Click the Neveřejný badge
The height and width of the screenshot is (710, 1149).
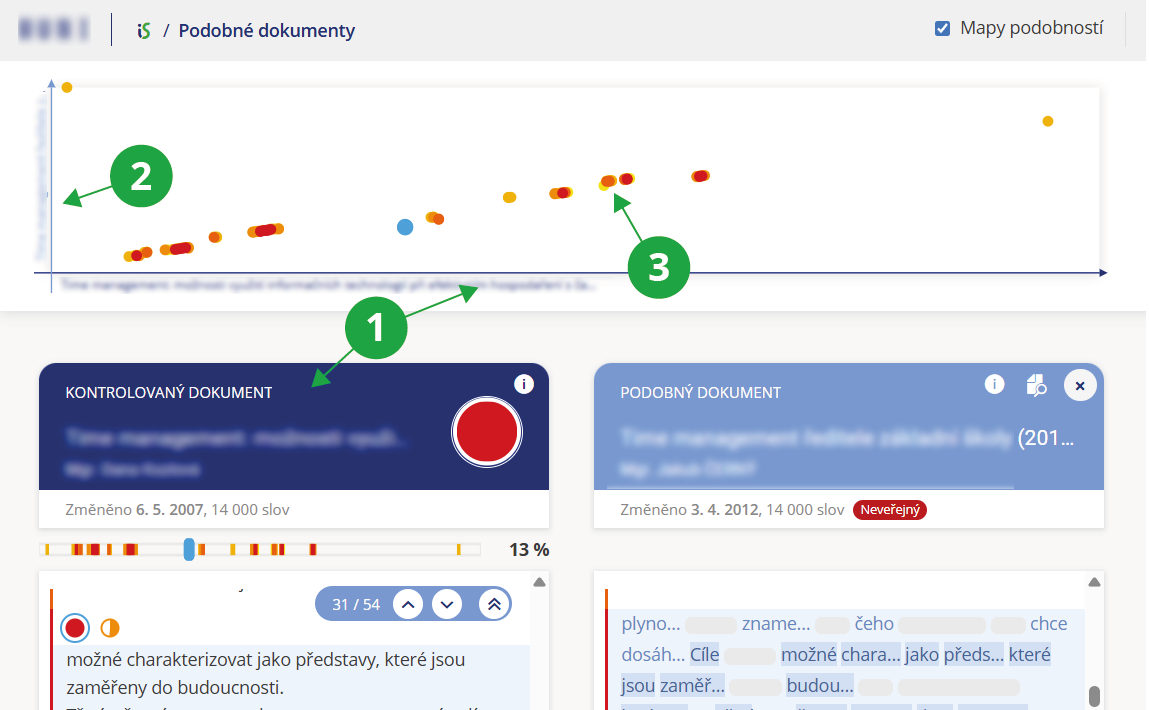pyautogui.click(x=890, y=510)
